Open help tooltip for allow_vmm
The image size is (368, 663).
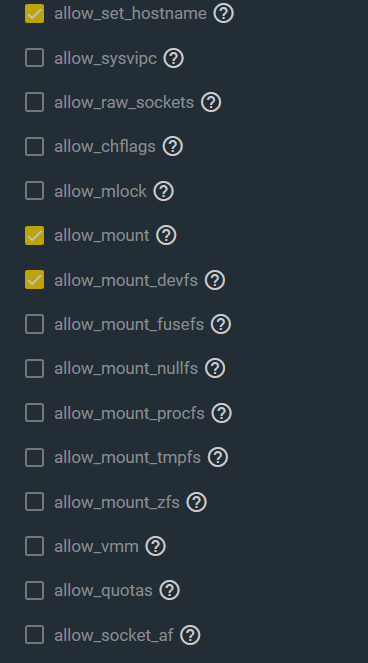pyautogui.click(x=155, y=546)
